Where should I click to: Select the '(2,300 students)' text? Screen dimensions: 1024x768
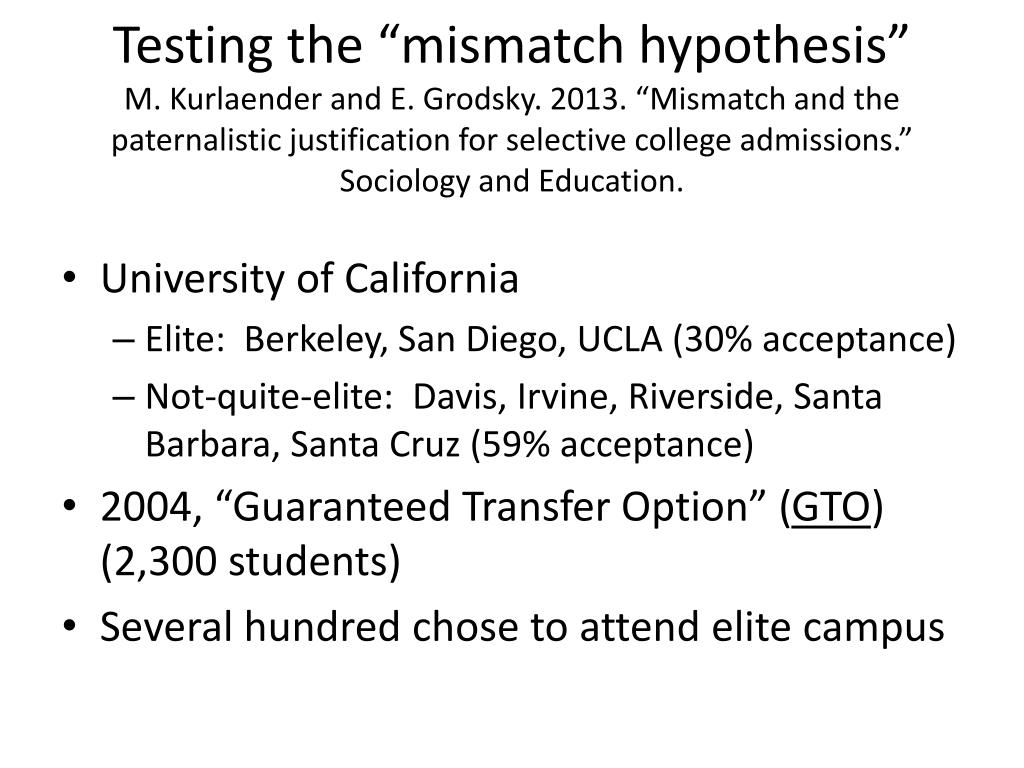(251, 562)
